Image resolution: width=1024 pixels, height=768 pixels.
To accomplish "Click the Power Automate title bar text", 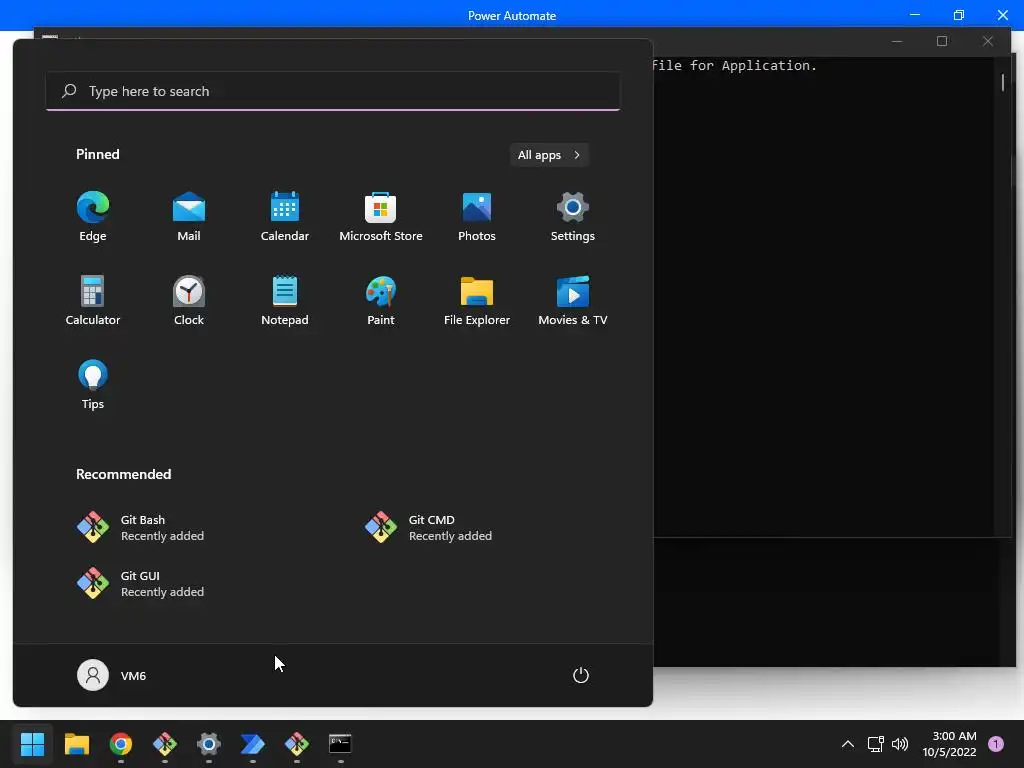I will (x=512, y=16).
